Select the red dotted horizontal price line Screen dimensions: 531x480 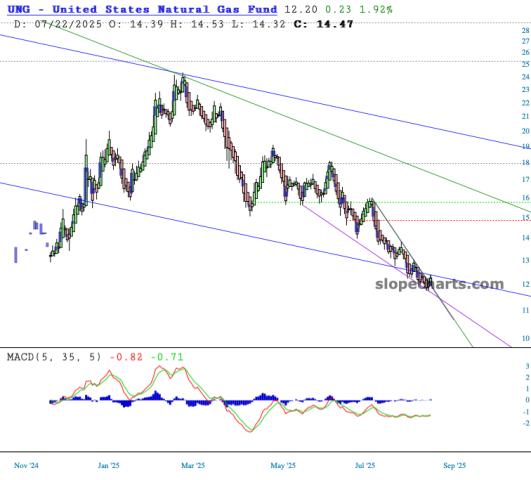coord(451,221)
